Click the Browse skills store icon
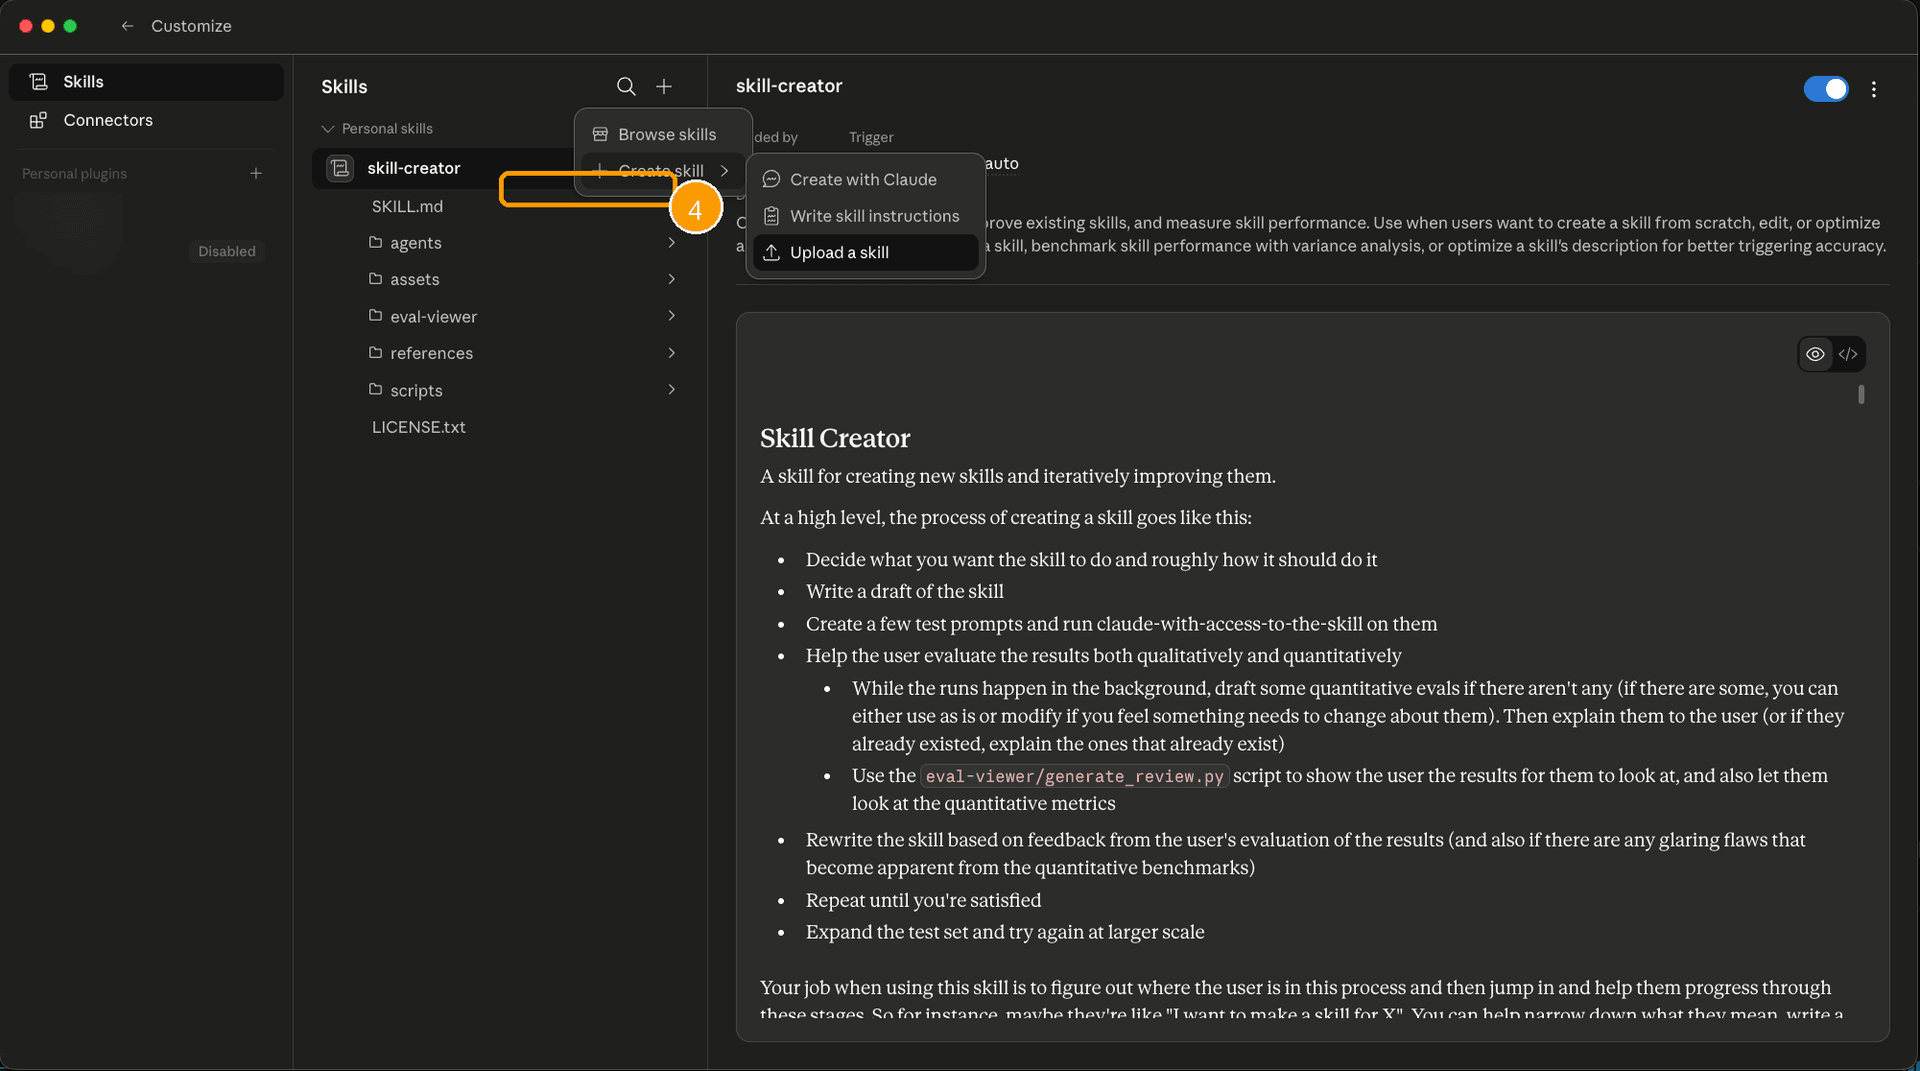Viewport: 1920px width, 1071px height. [600, 134]
